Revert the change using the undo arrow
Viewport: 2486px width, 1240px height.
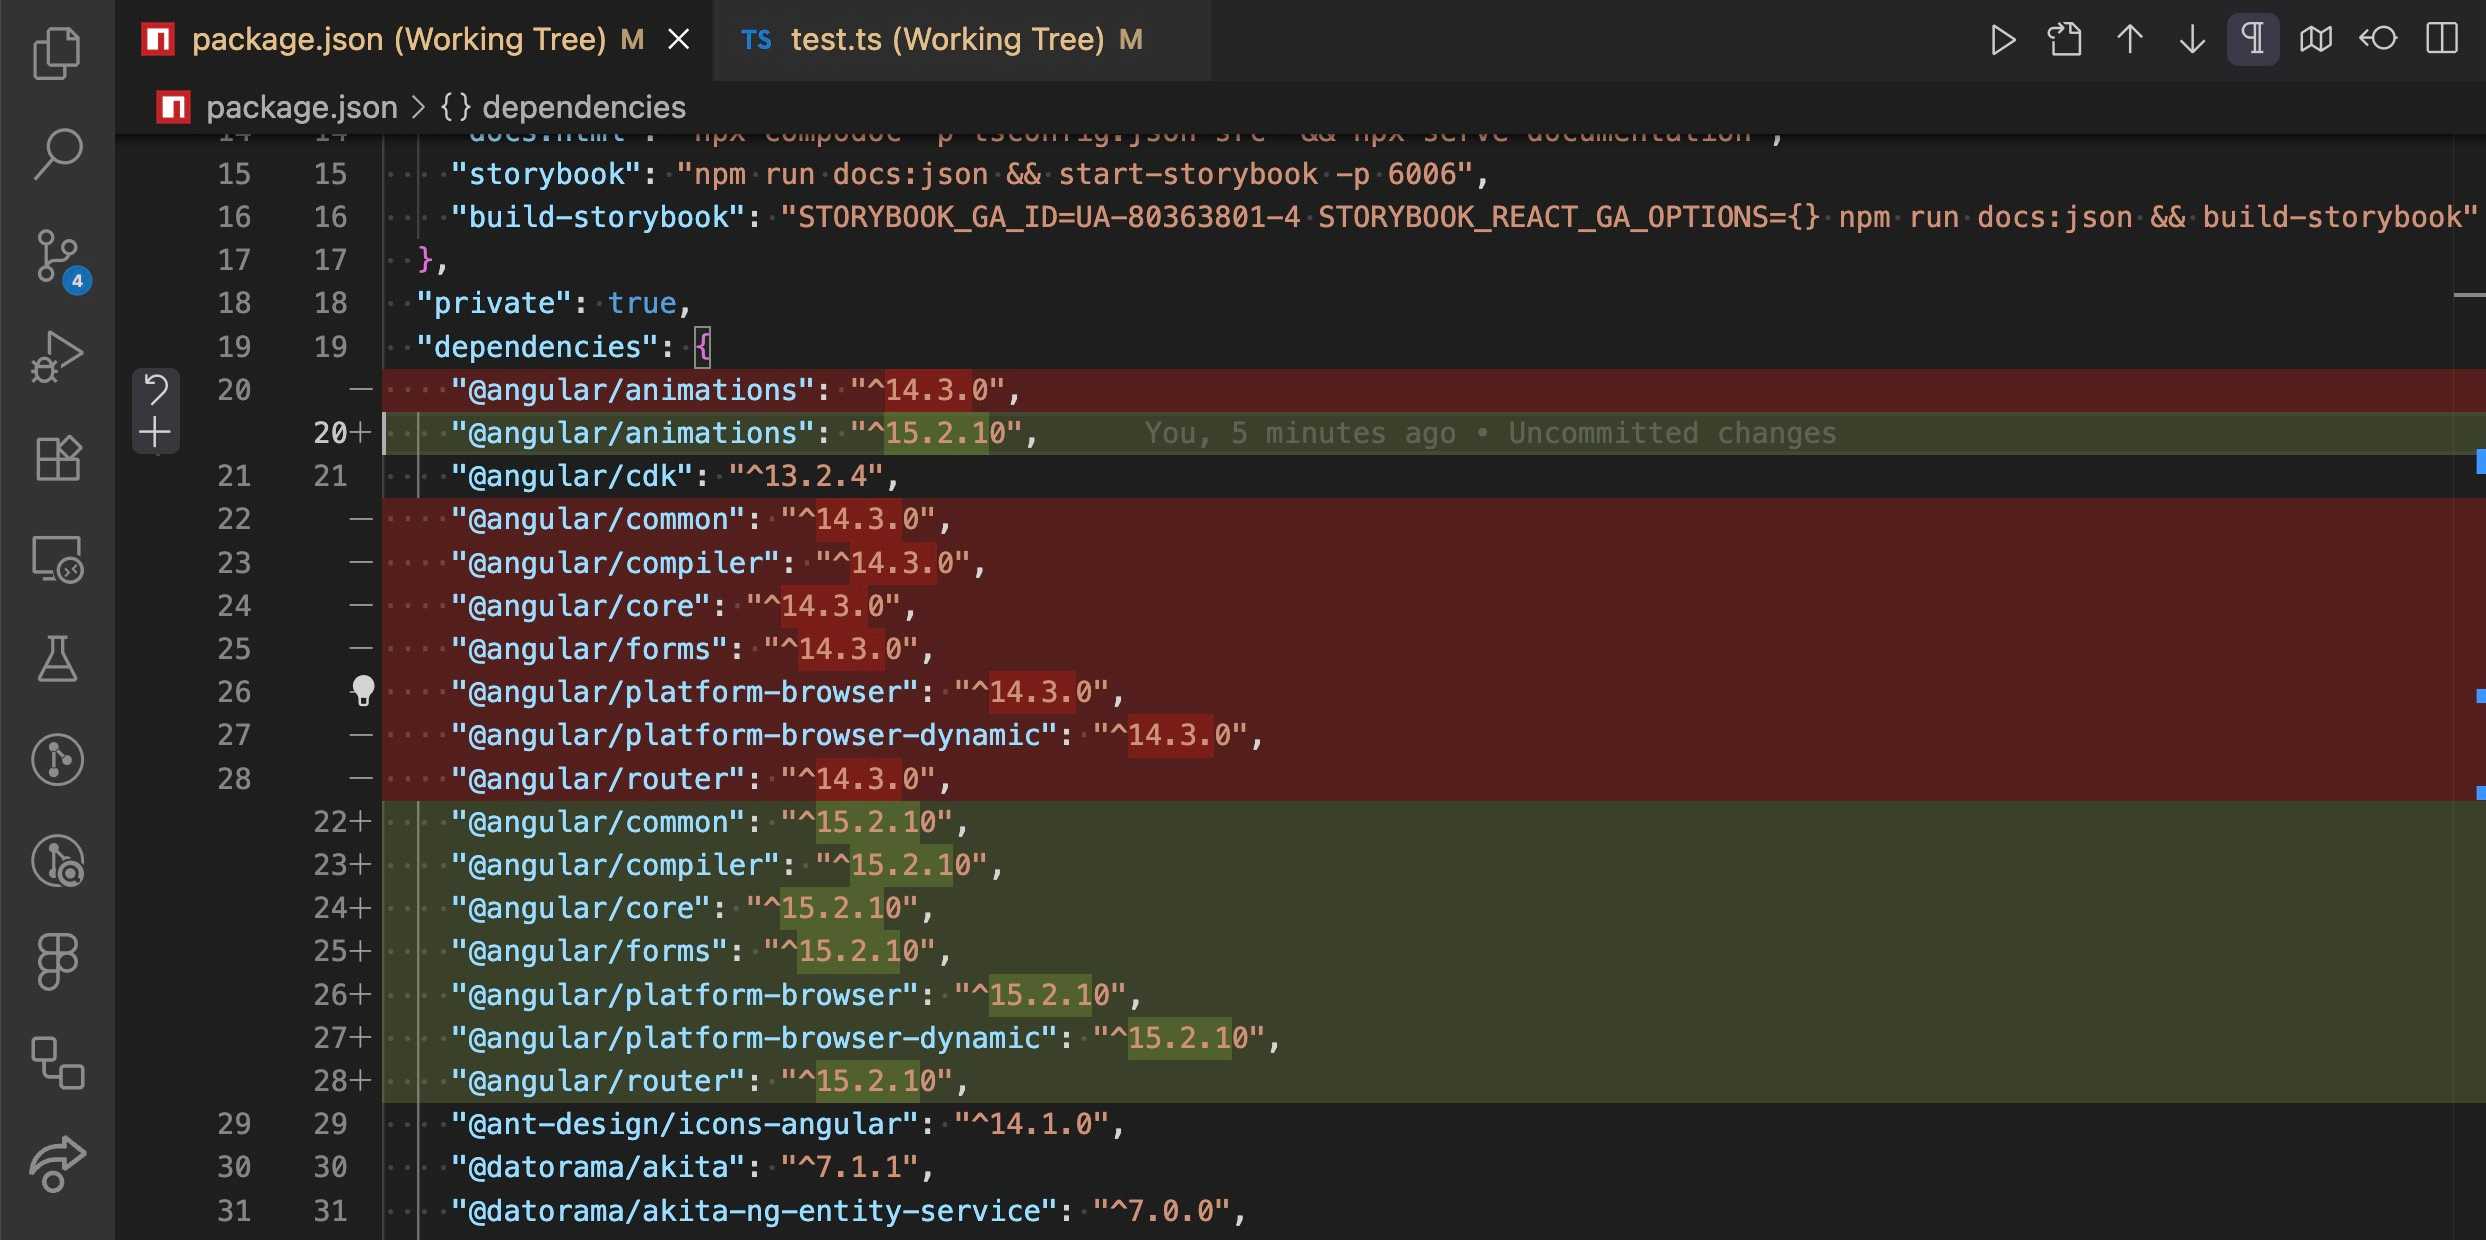[x=155, y=389]
